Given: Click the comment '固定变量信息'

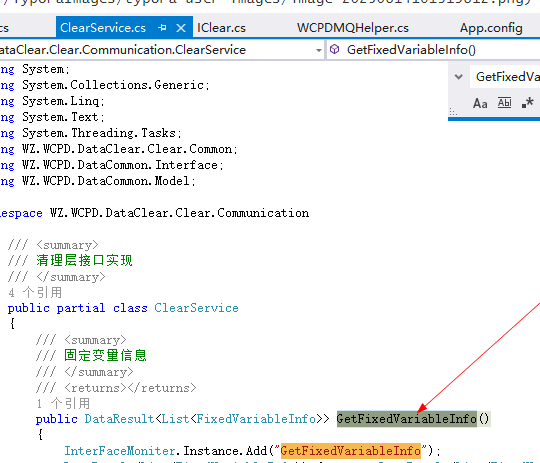Looking at the screenshot, I should [105, 355].
